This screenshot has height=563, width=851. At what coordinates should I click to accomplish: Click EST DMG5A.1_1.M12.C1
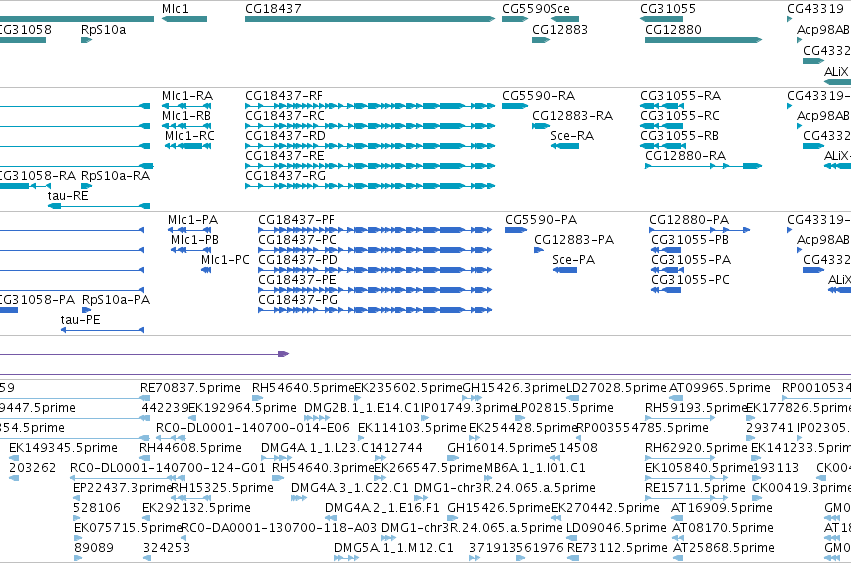click(393, 549)
